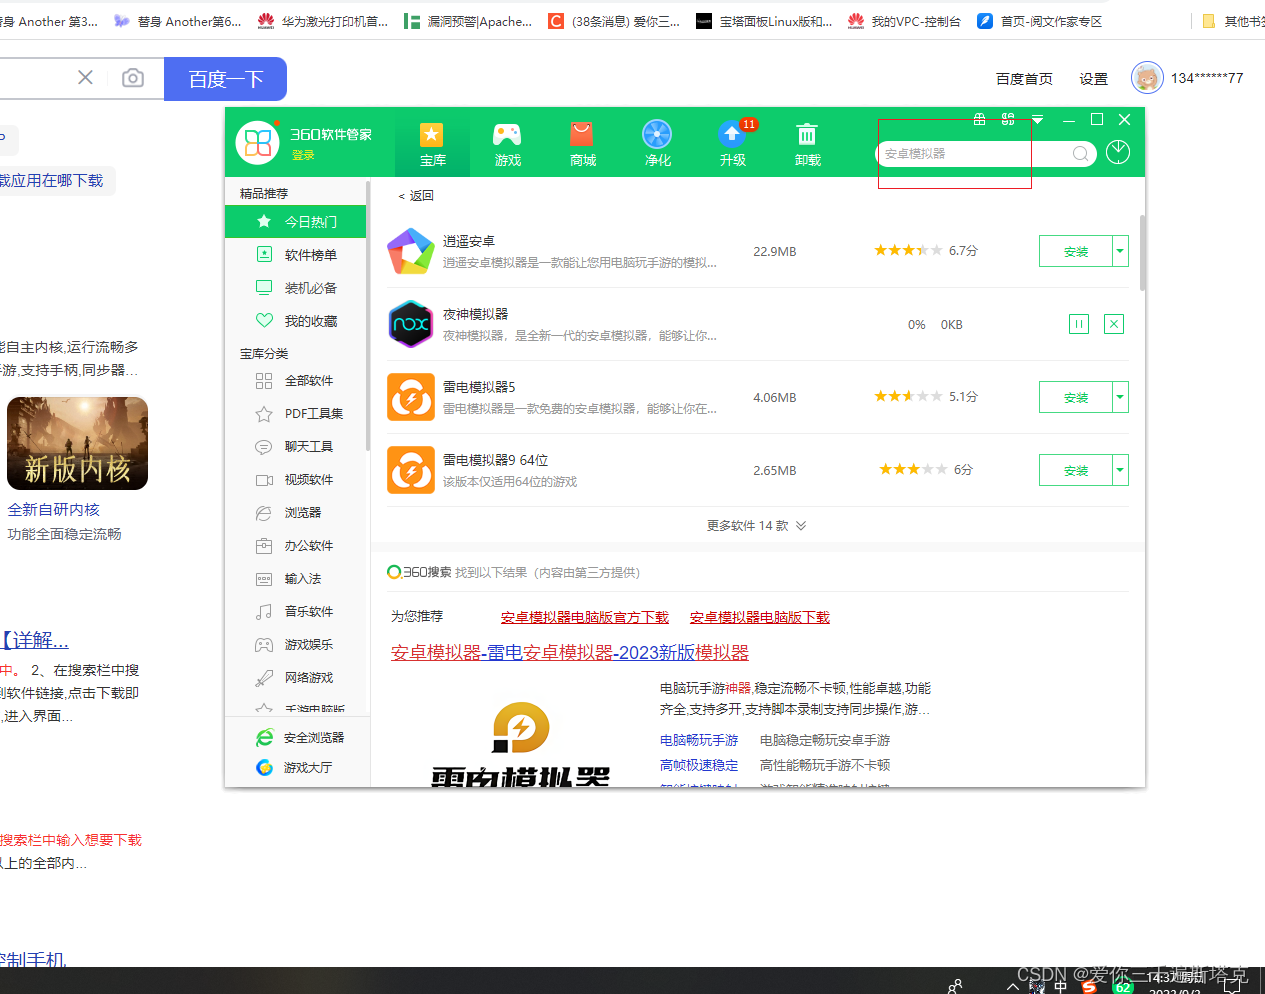Open 我的收藏 heart item
1265x994 pixels.
pos(296,321)
